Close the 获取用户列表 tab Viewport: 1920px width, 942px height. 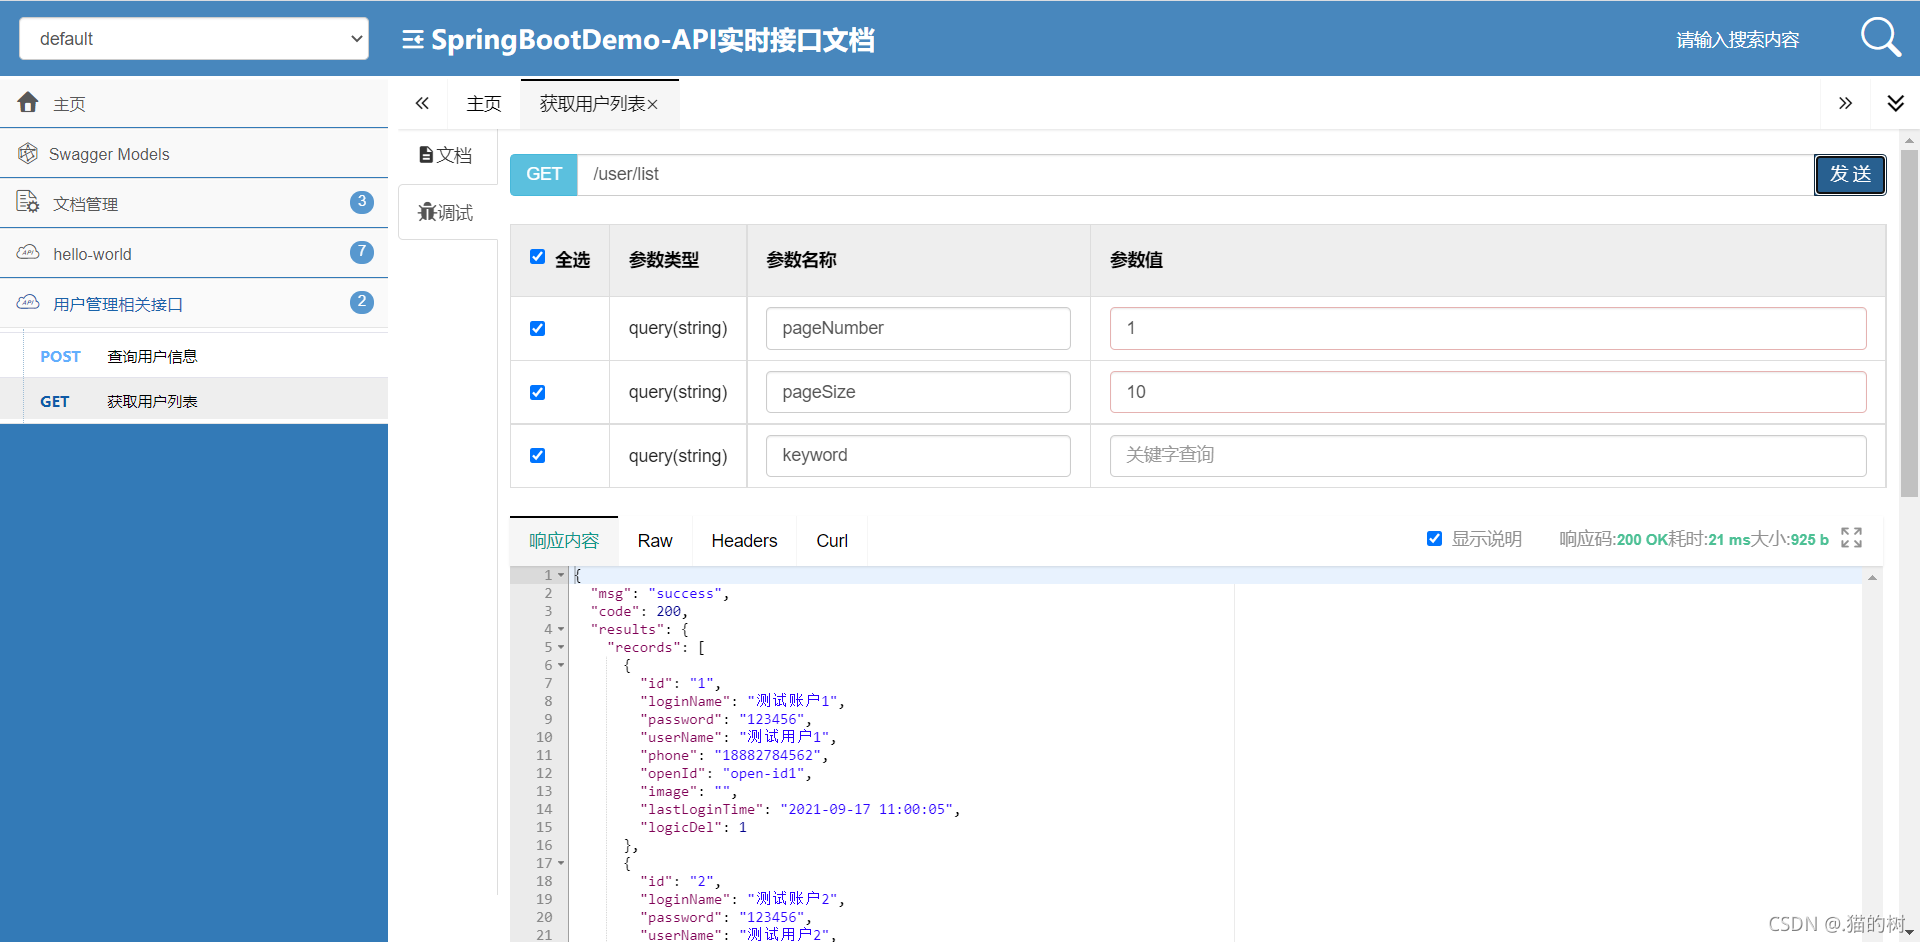point(653,104)
